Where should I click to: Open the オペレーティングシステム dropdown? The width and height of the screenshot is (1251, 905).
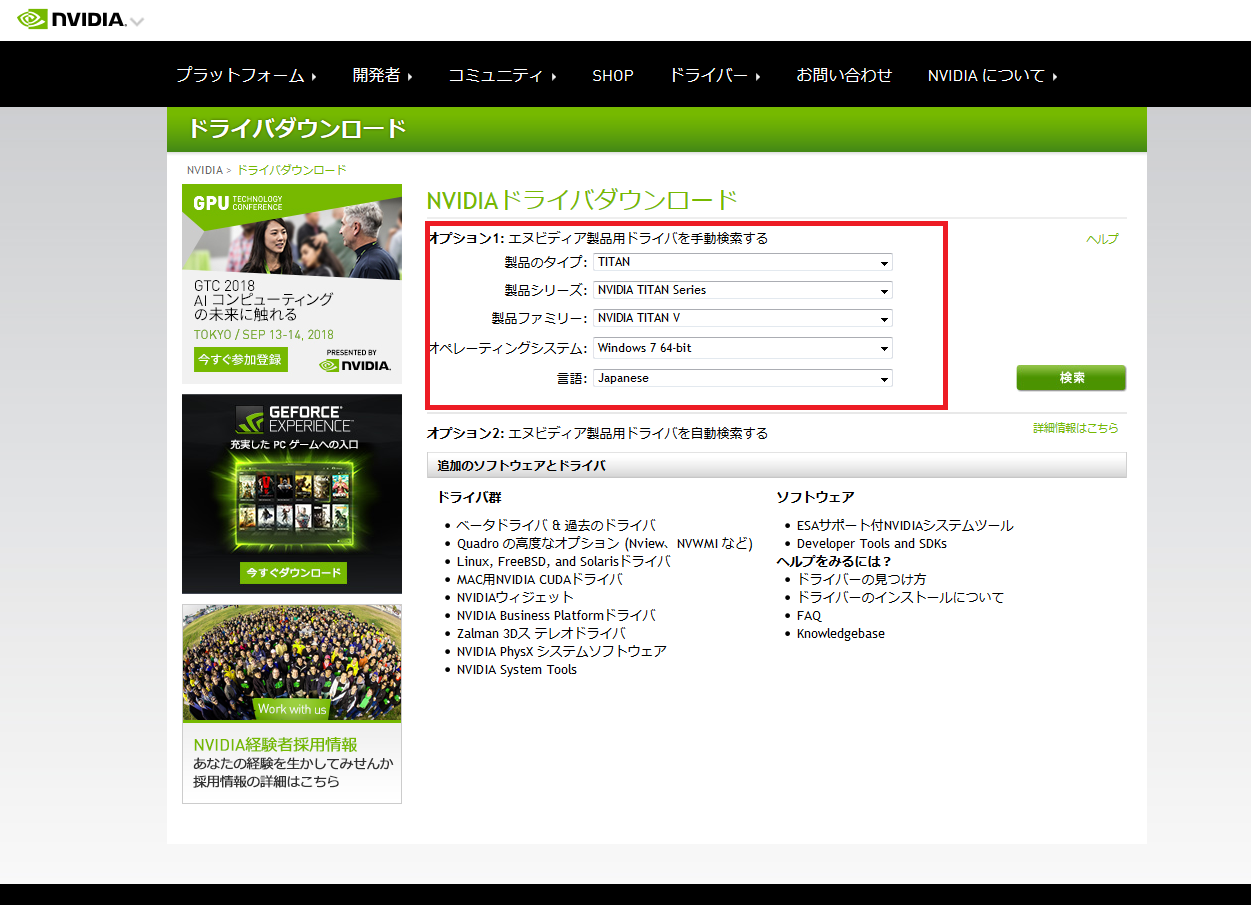click(742, 348)
